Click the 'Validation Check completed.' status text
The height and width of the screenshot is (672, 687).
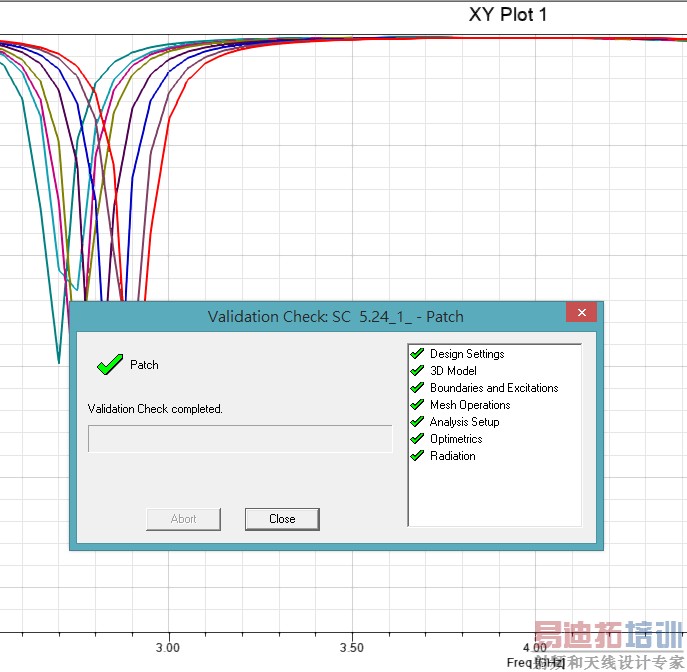pos(155,409)
